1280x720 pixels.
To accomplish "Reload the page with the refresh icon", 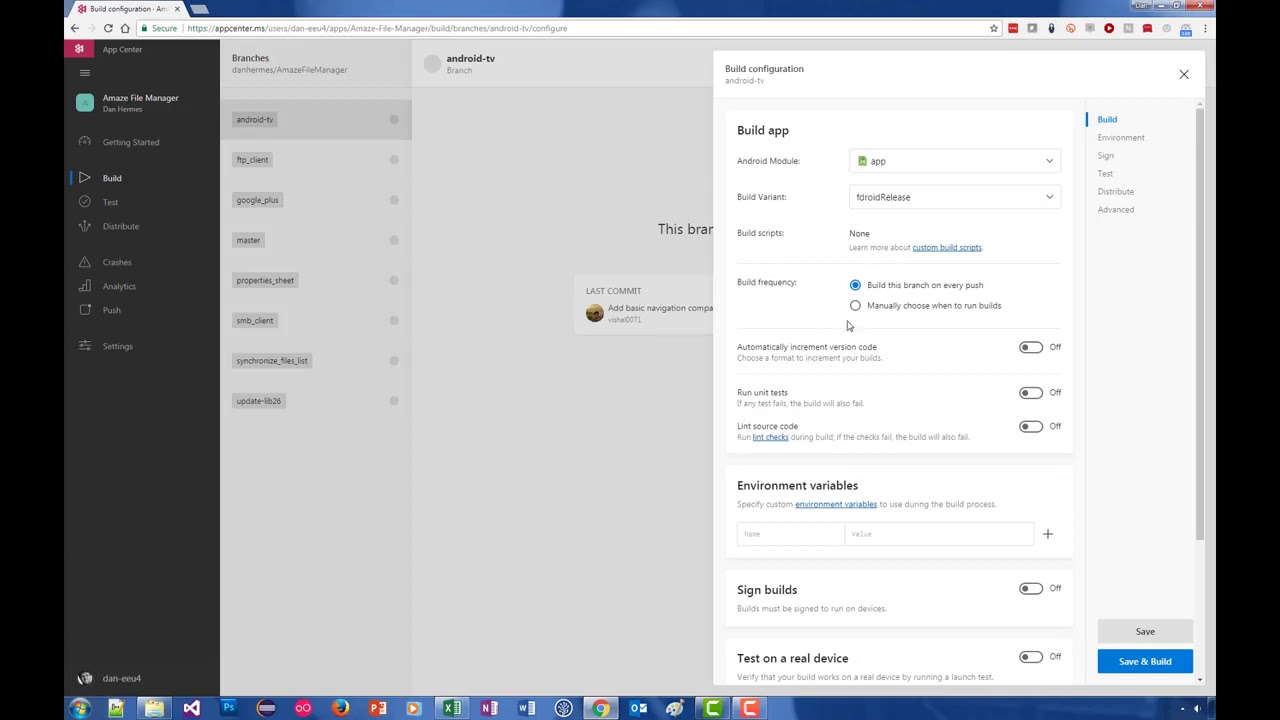I will (108, 28).
